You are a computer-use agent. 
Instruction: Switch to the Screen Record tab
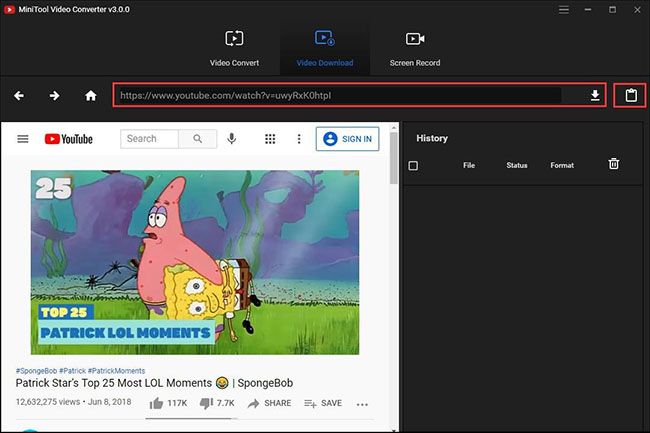click(x=415, y=49)
